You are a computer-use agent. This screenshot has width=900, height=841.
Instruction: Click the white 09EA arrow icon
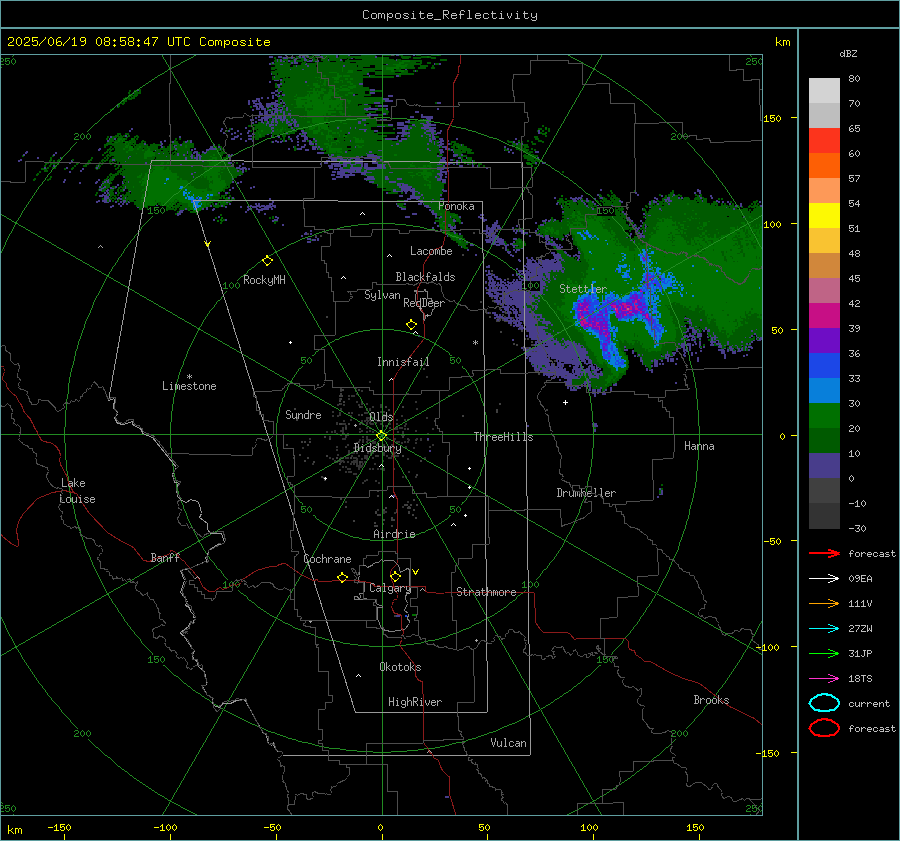coord(824,579)
